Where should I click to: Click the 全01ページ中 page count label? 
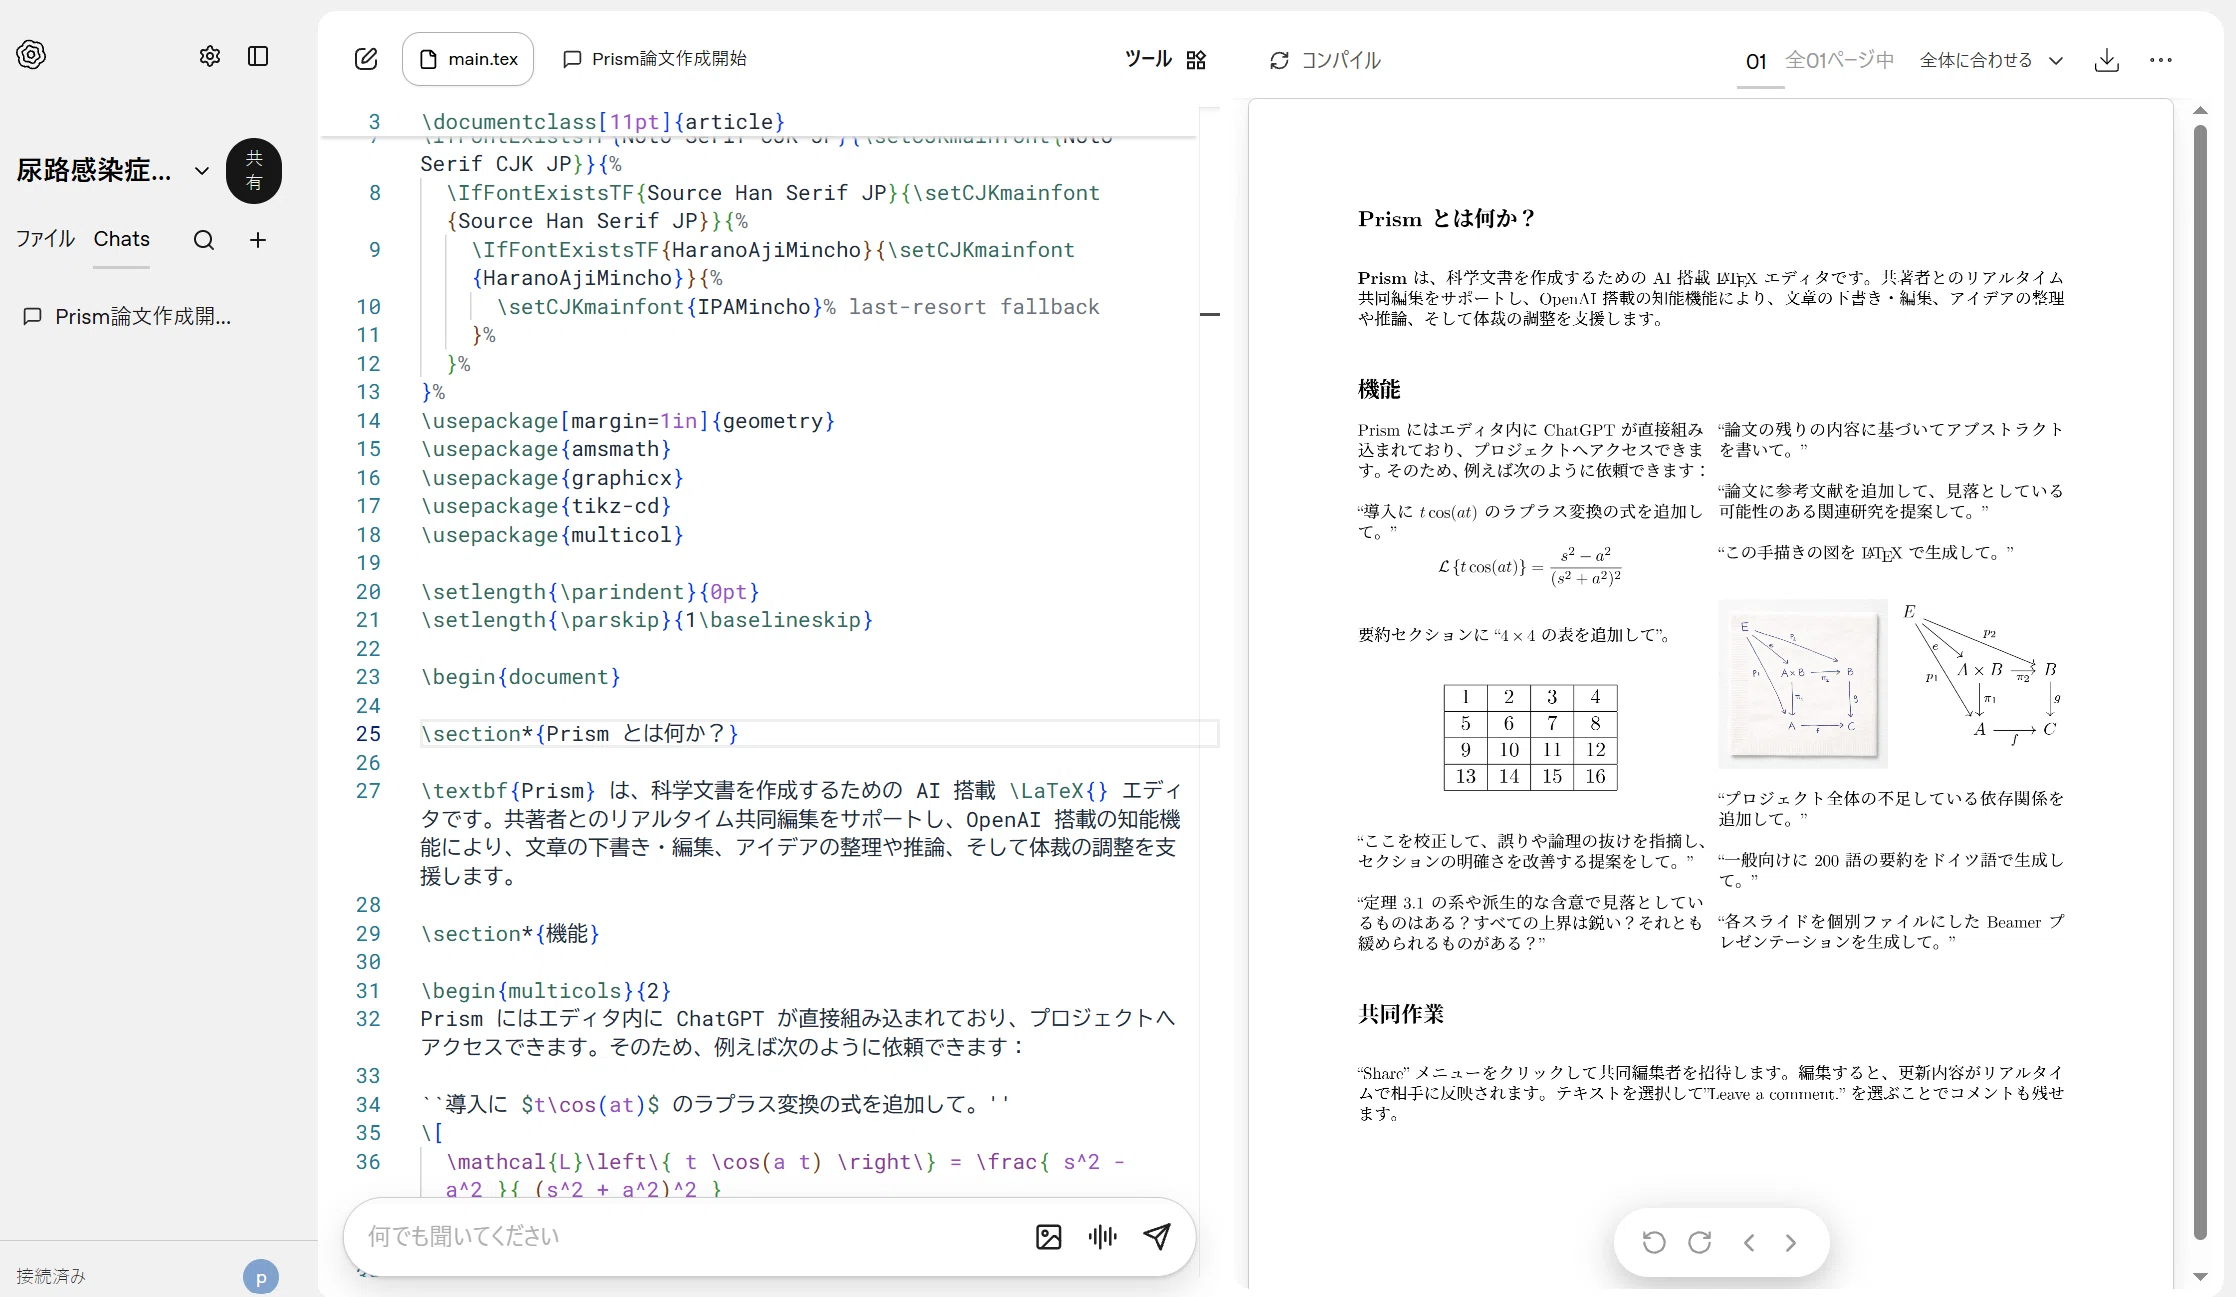pyautogui.click(x=1840, y=60)
